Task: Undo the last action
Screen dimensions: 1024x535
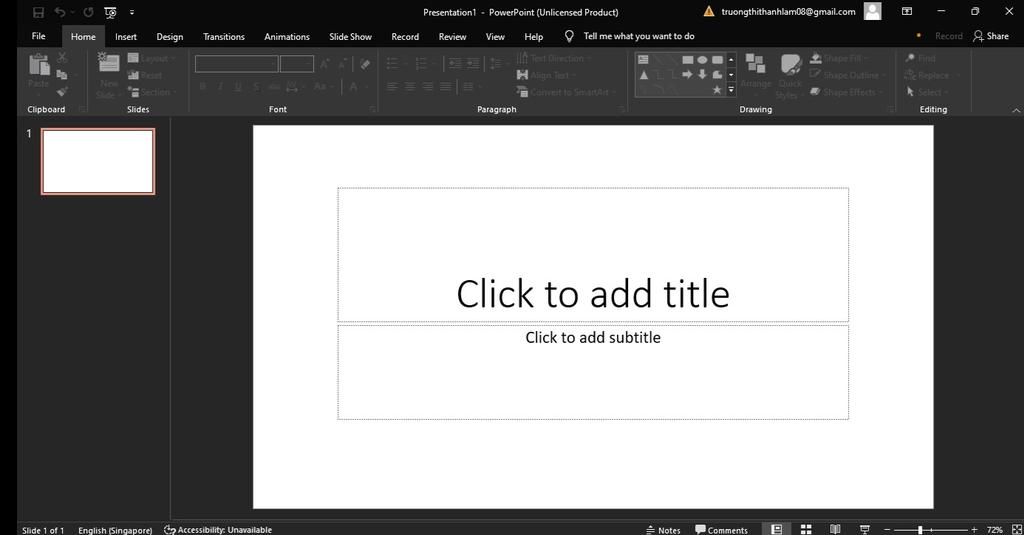Action: (59, 12)
